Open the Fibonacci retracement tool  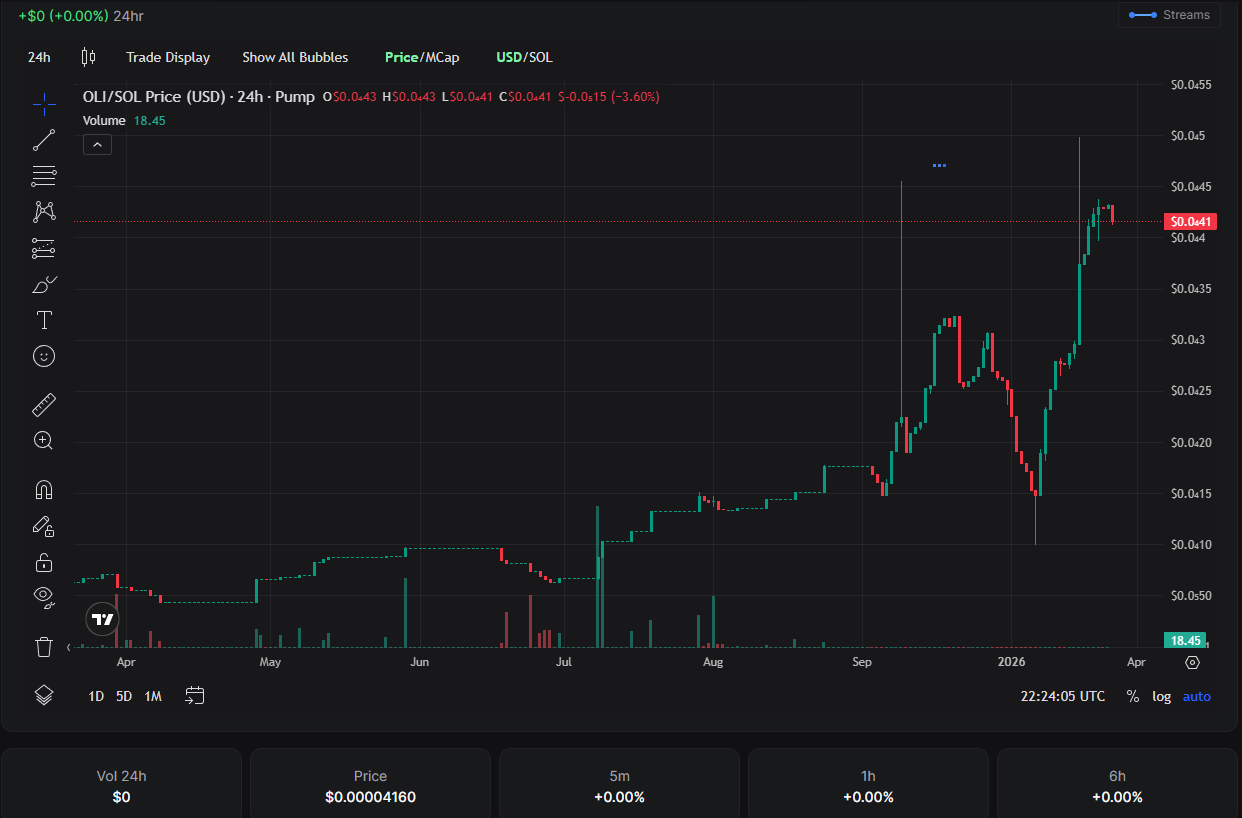[x=44, y=176]
